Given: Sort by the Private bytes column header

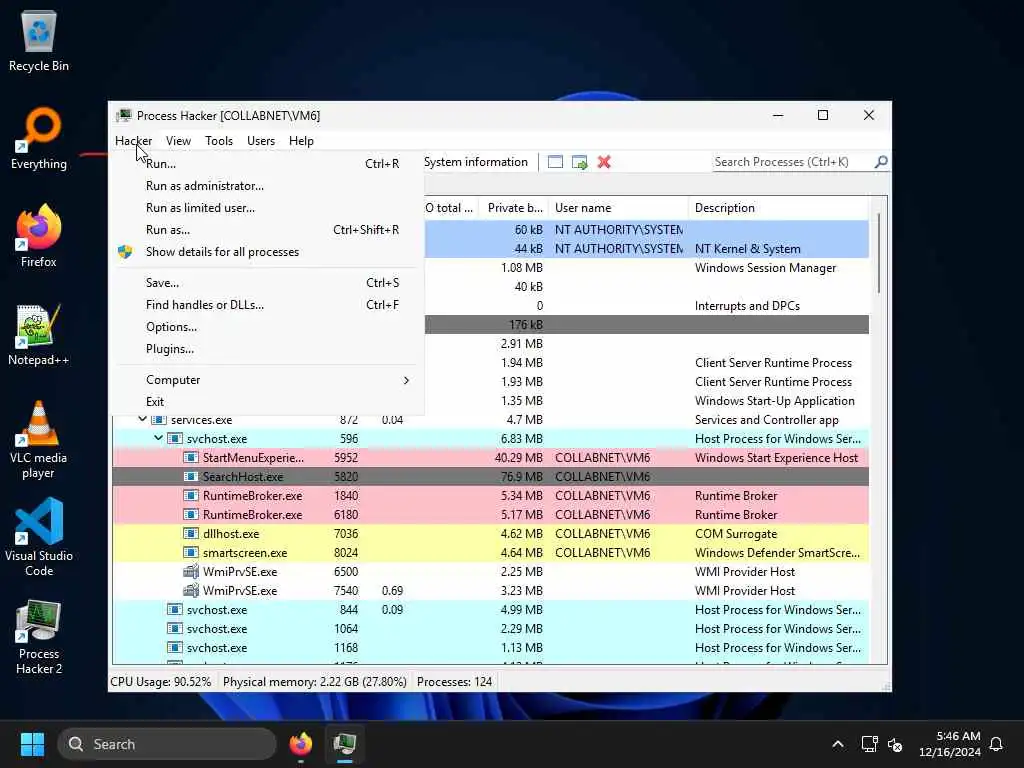Looking at the screenshot, I should coord(515,208).
